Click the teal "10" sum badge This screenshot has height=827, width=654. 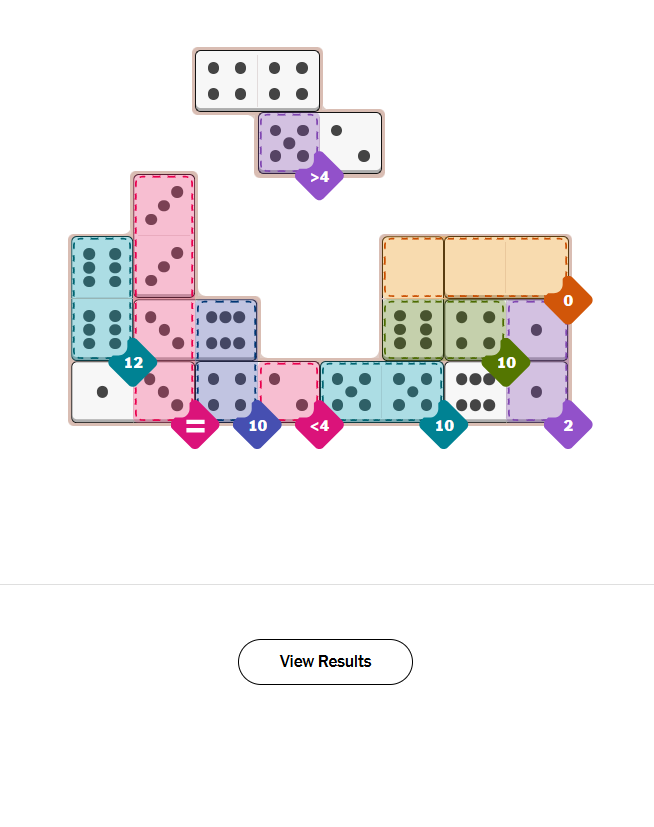pos(443,425)
